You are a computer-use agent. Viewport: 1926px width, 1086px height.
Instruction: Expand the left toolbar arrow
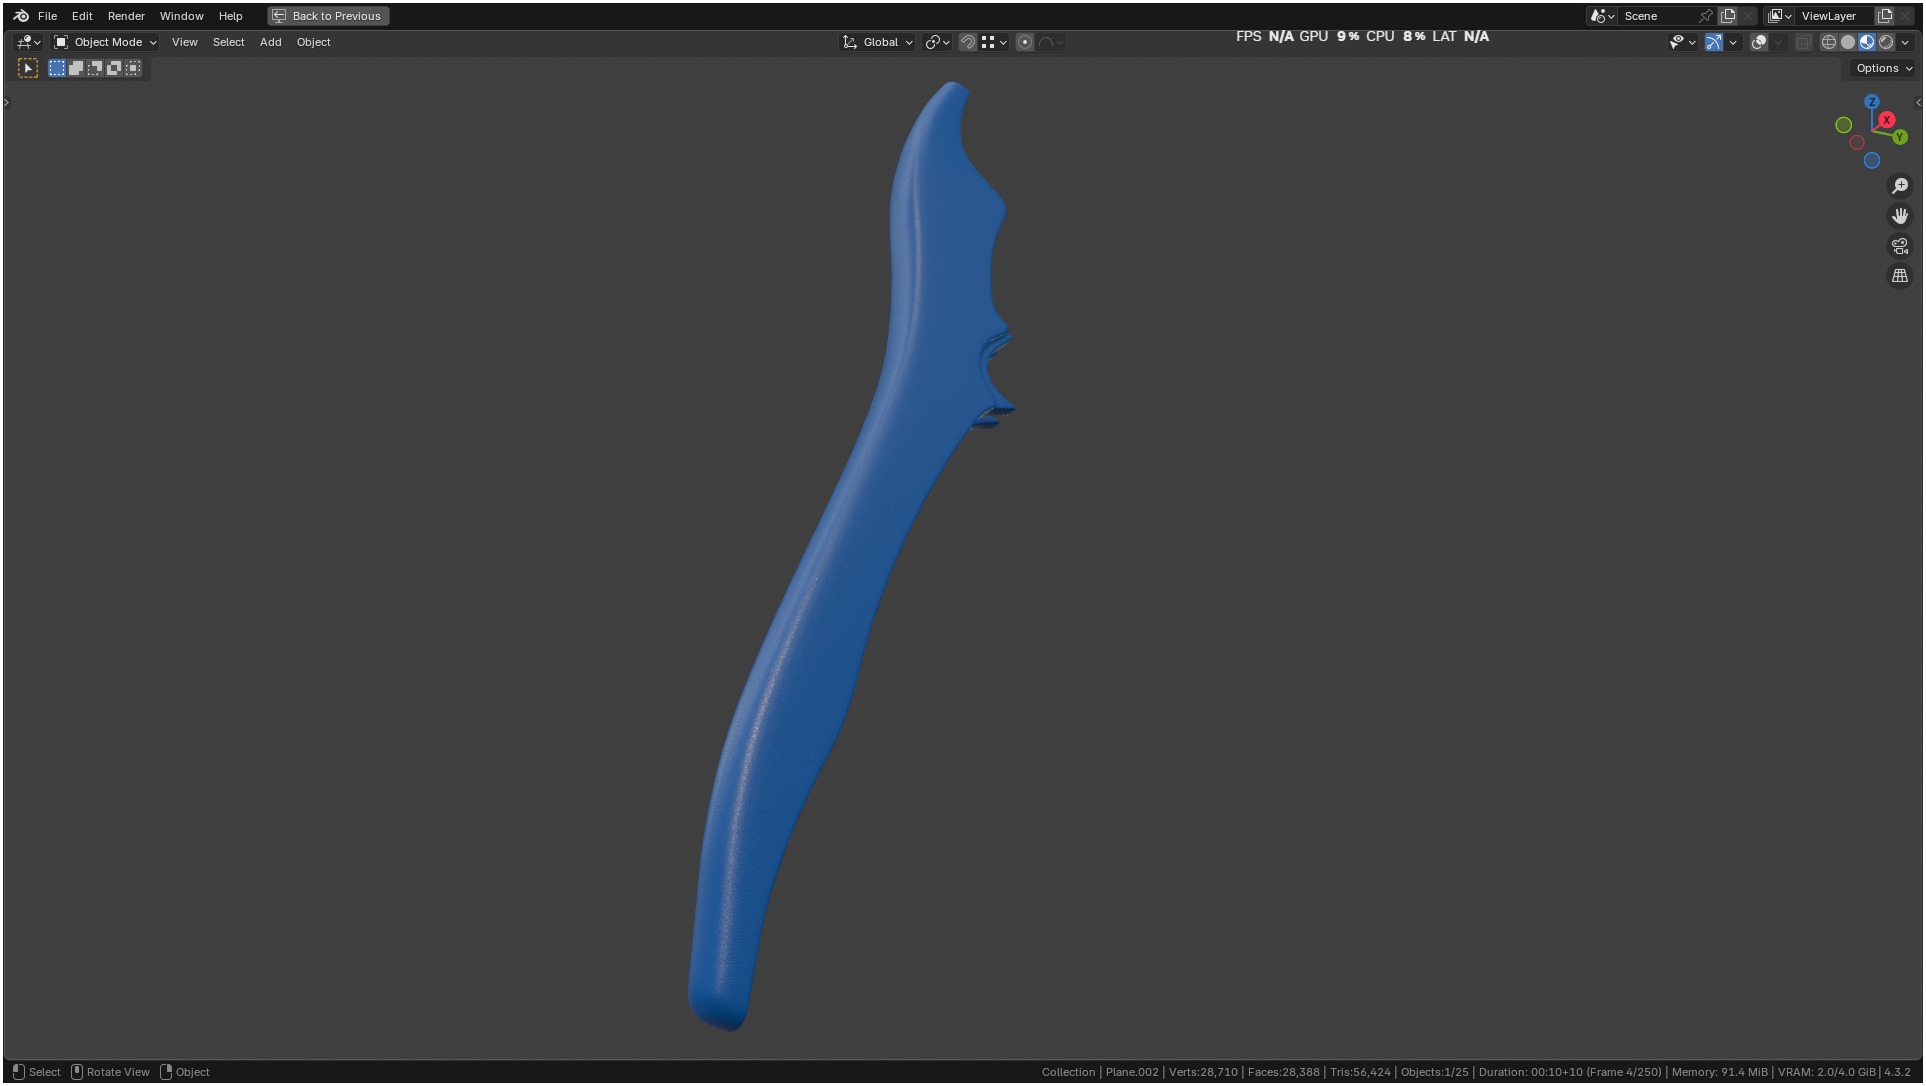coord(7,102)
